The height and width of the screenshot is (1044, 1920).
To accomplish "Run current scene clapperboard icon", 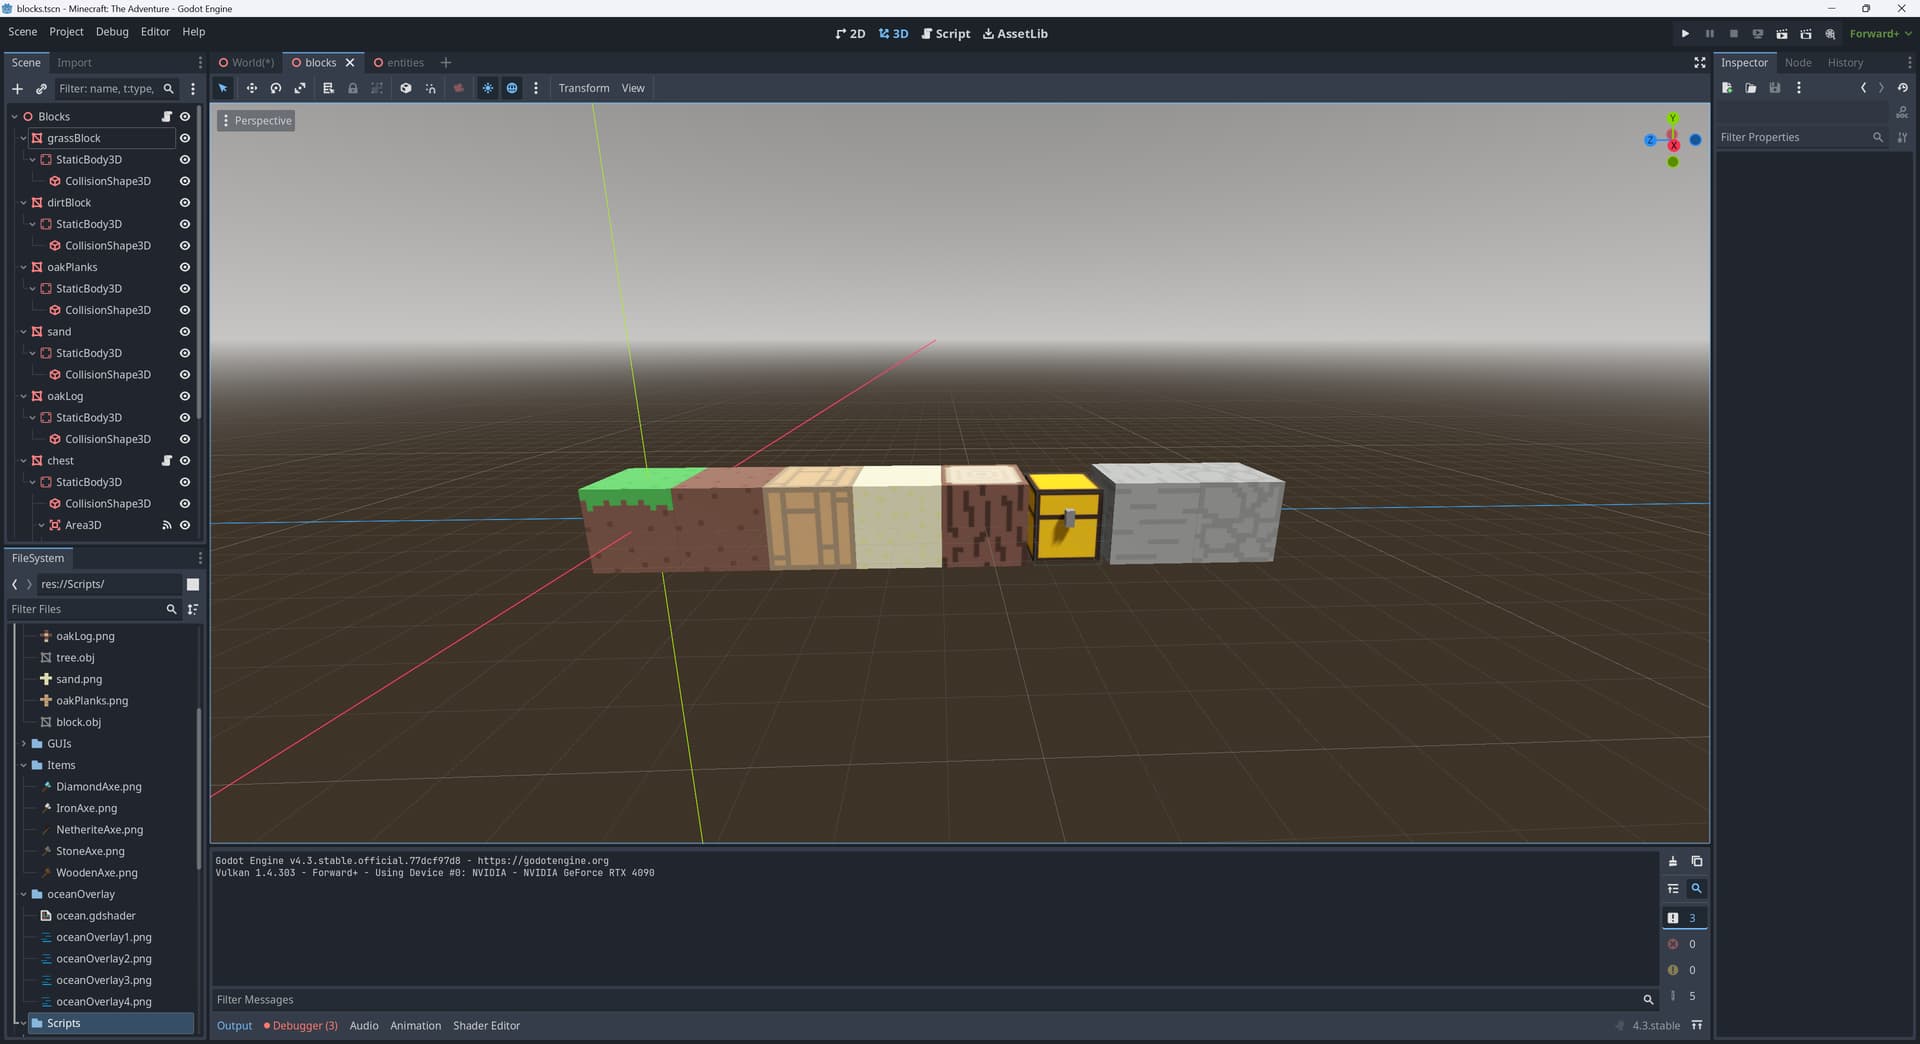I will pyautogui.click(x=1781, y=34).
